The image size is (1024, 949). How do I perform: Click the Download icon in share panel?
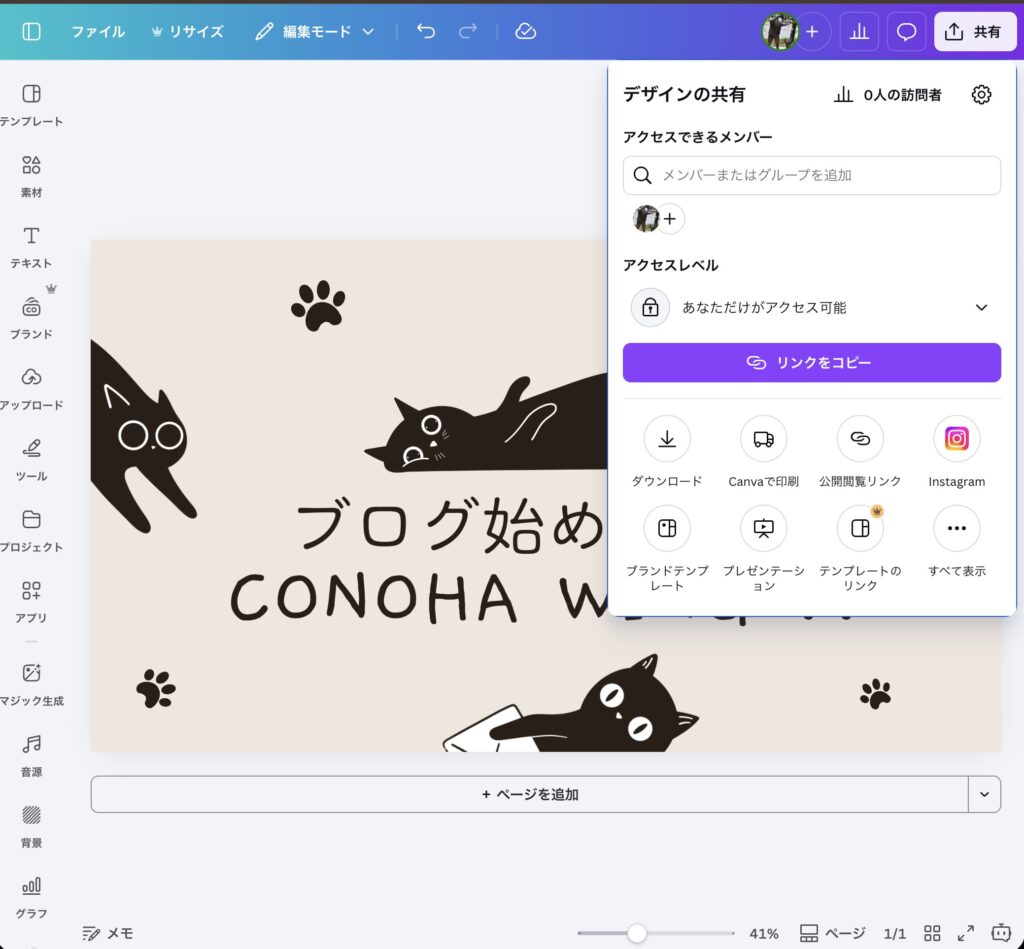[x=667, y=439]
